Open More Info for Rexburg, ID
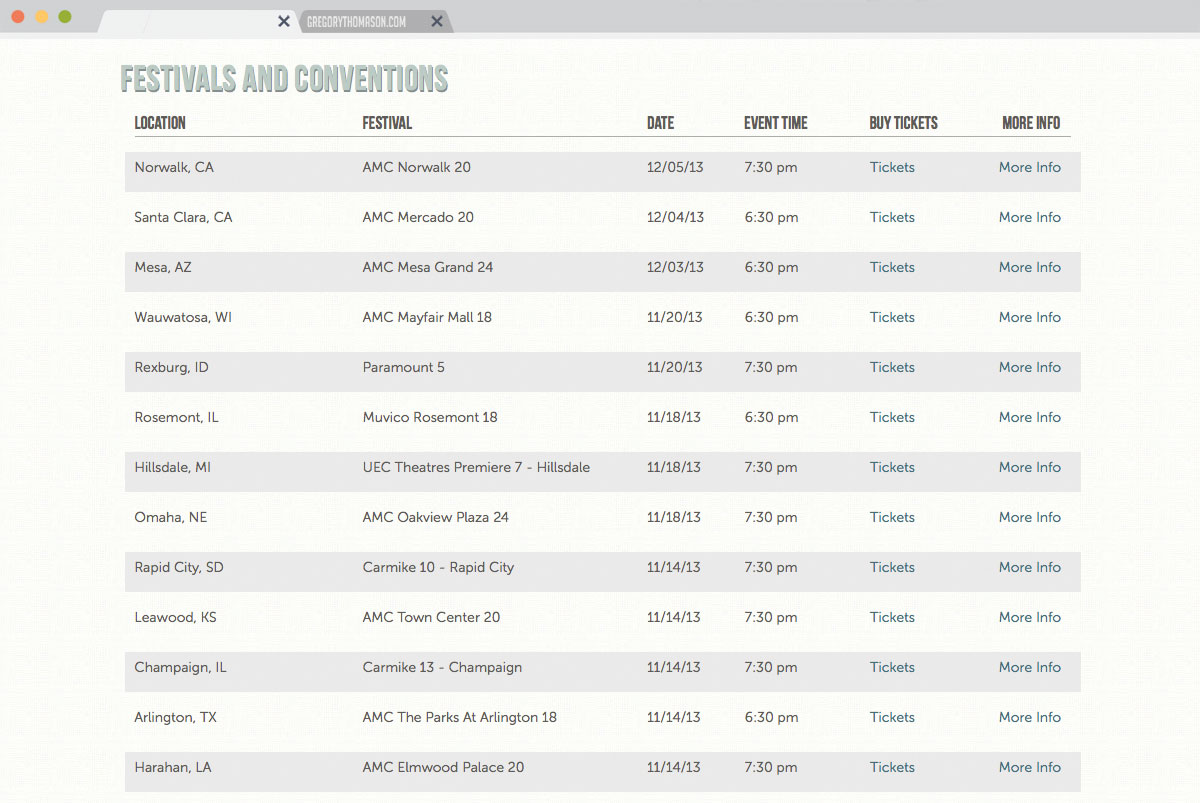The height and width of the screenshot is (803, 1200). click(1030, 367)
